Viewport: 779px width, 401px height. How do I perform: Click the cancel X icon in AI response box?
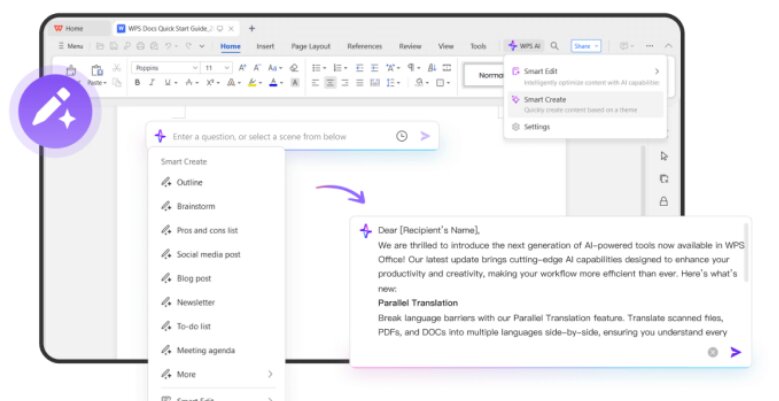pos(712,352)
